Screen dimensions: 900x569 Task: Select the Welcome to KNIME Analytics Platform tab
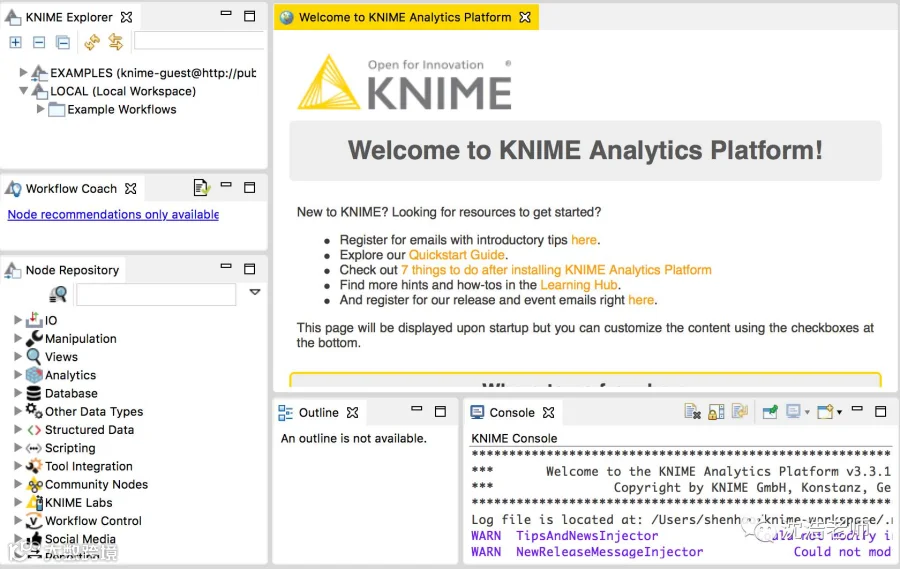pyautogui.click(x=405, y=17)
